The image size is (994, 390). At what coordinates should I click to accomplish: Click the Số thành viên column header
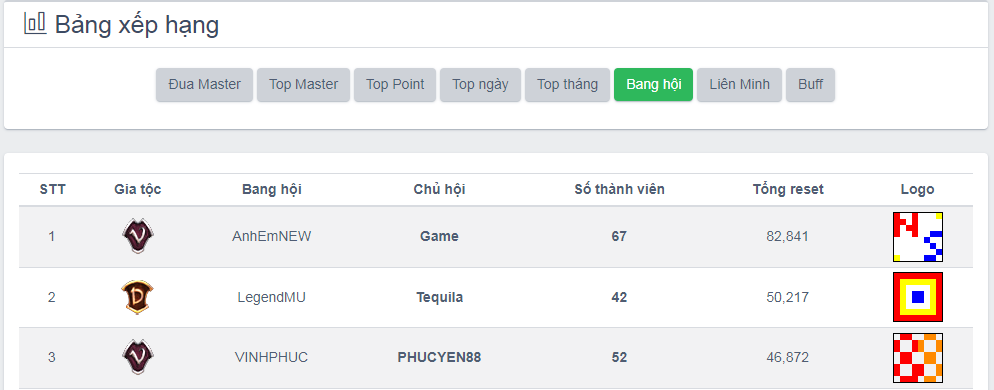(619, 189)
